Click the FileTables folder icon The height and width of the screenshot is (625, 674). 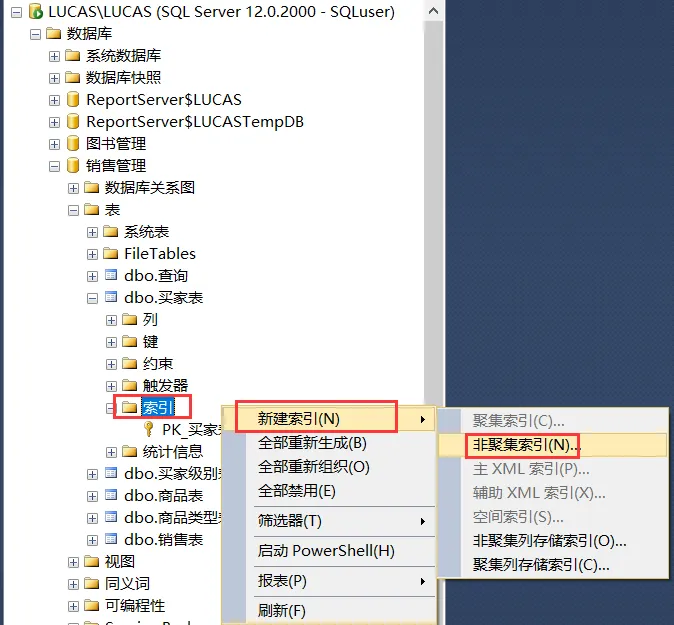(110, 254)
